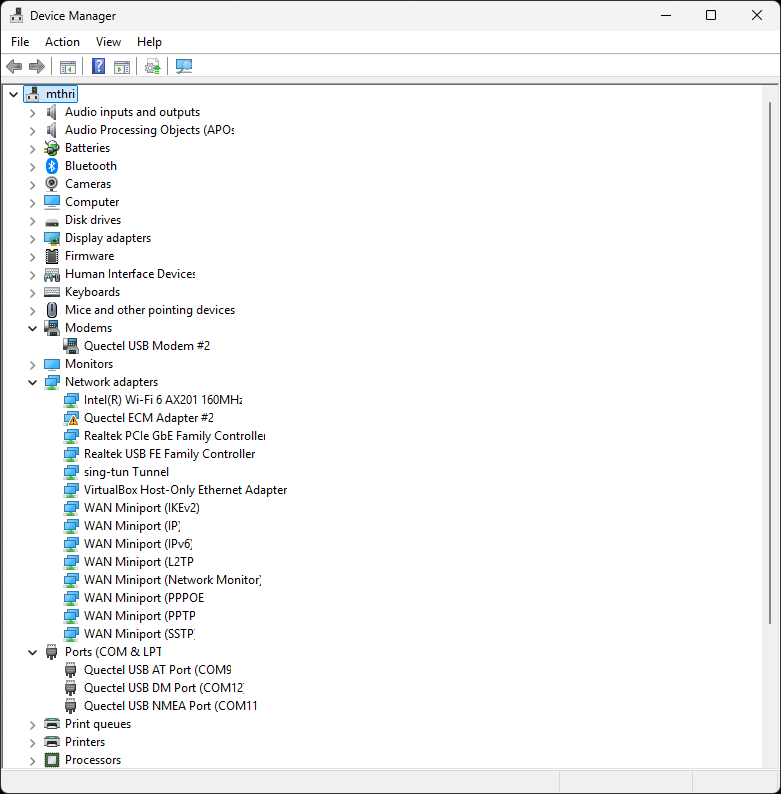Click the Back arrow toolbar icon

(x=14, y=66)
